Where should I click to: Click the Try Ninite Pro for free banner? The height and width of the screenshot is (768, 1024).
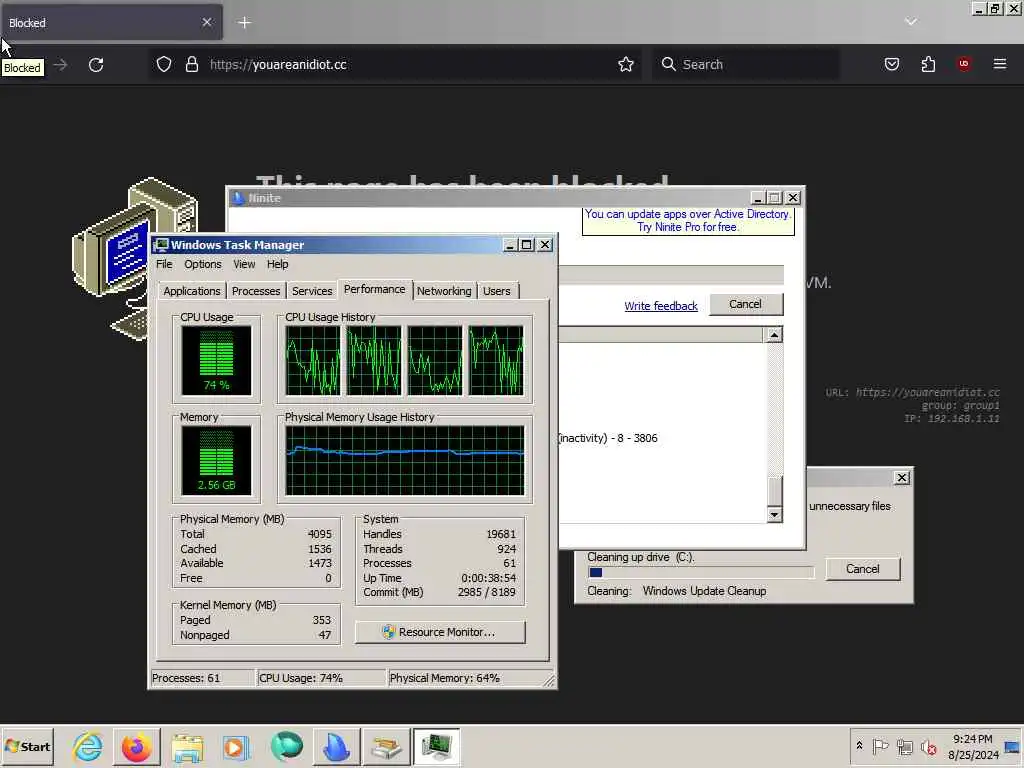pyautogui.click(x=688, y=221)
